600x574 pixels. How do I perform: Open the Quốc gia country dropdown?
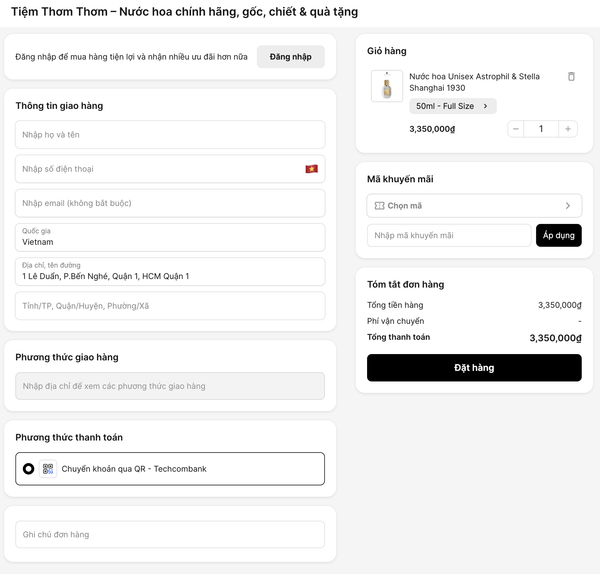[x=170, y=237]
